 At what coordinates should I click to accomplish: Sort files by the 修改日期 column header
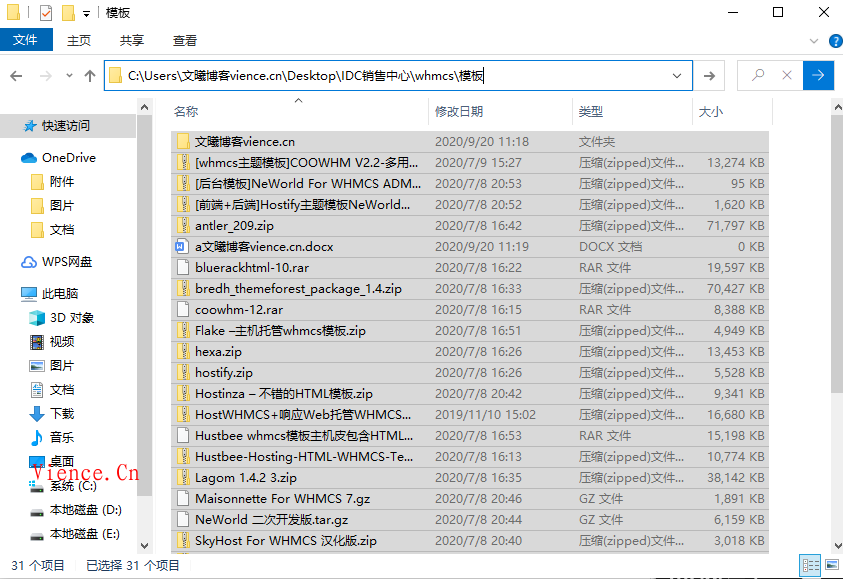coord(459,111)
